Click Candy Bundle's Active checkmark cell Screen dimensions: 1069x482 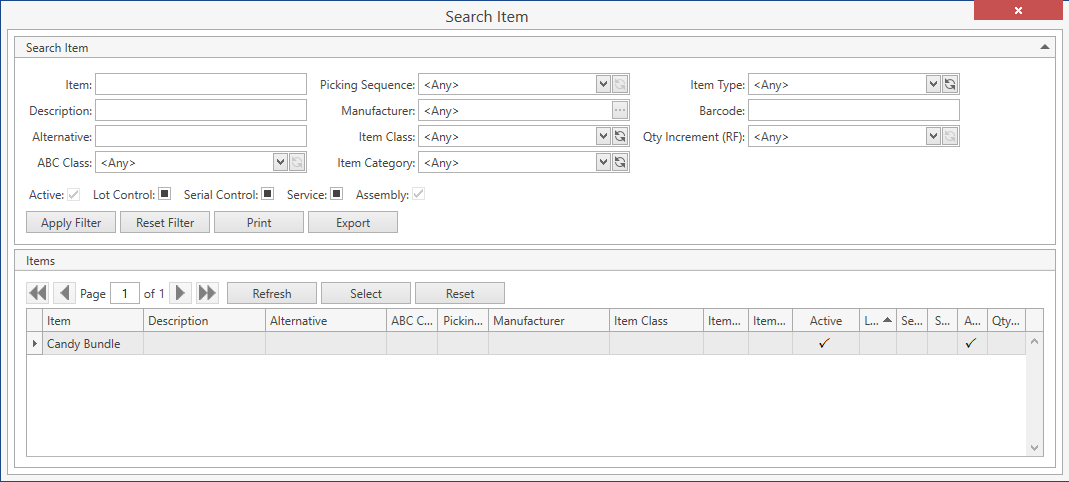coord(826,344)
